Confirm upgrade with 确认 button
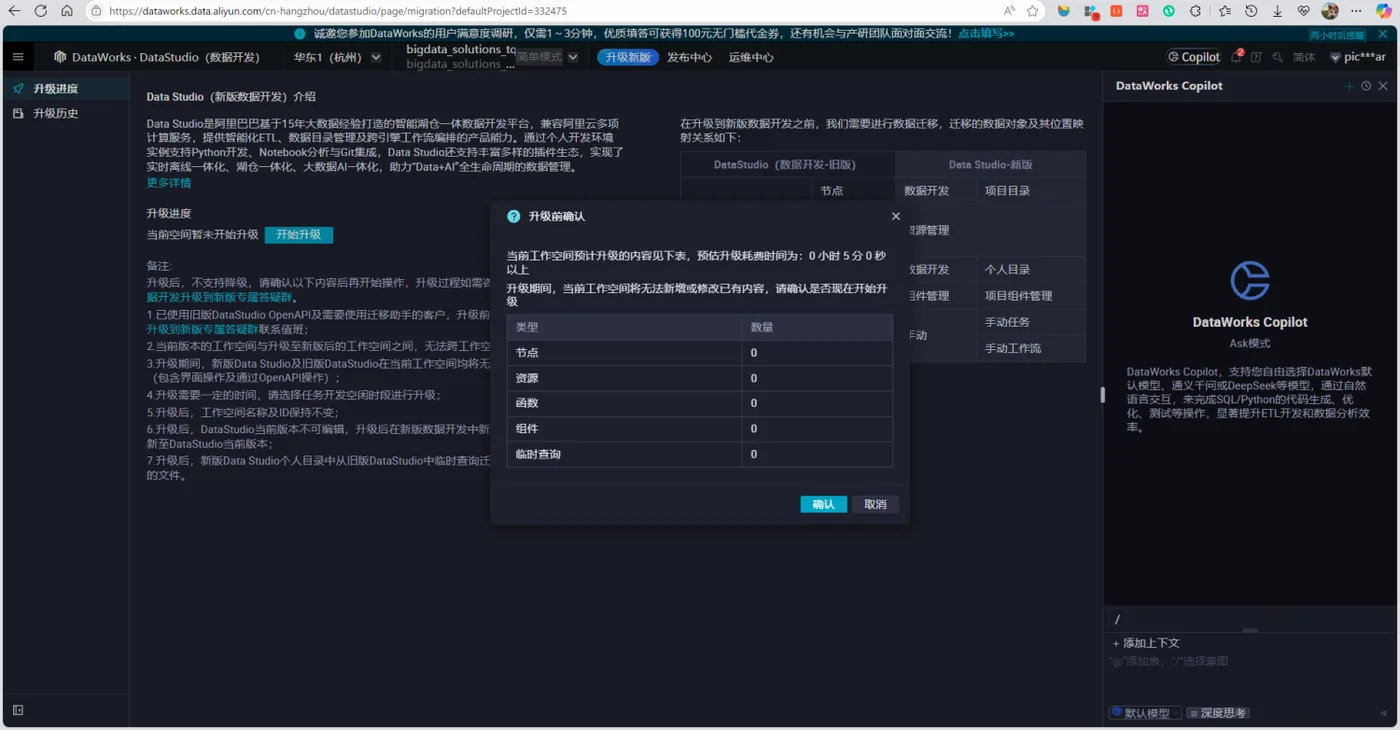The height and width of the screenshot is (730, 1400). pyautogui.click(x=824, y=504)
